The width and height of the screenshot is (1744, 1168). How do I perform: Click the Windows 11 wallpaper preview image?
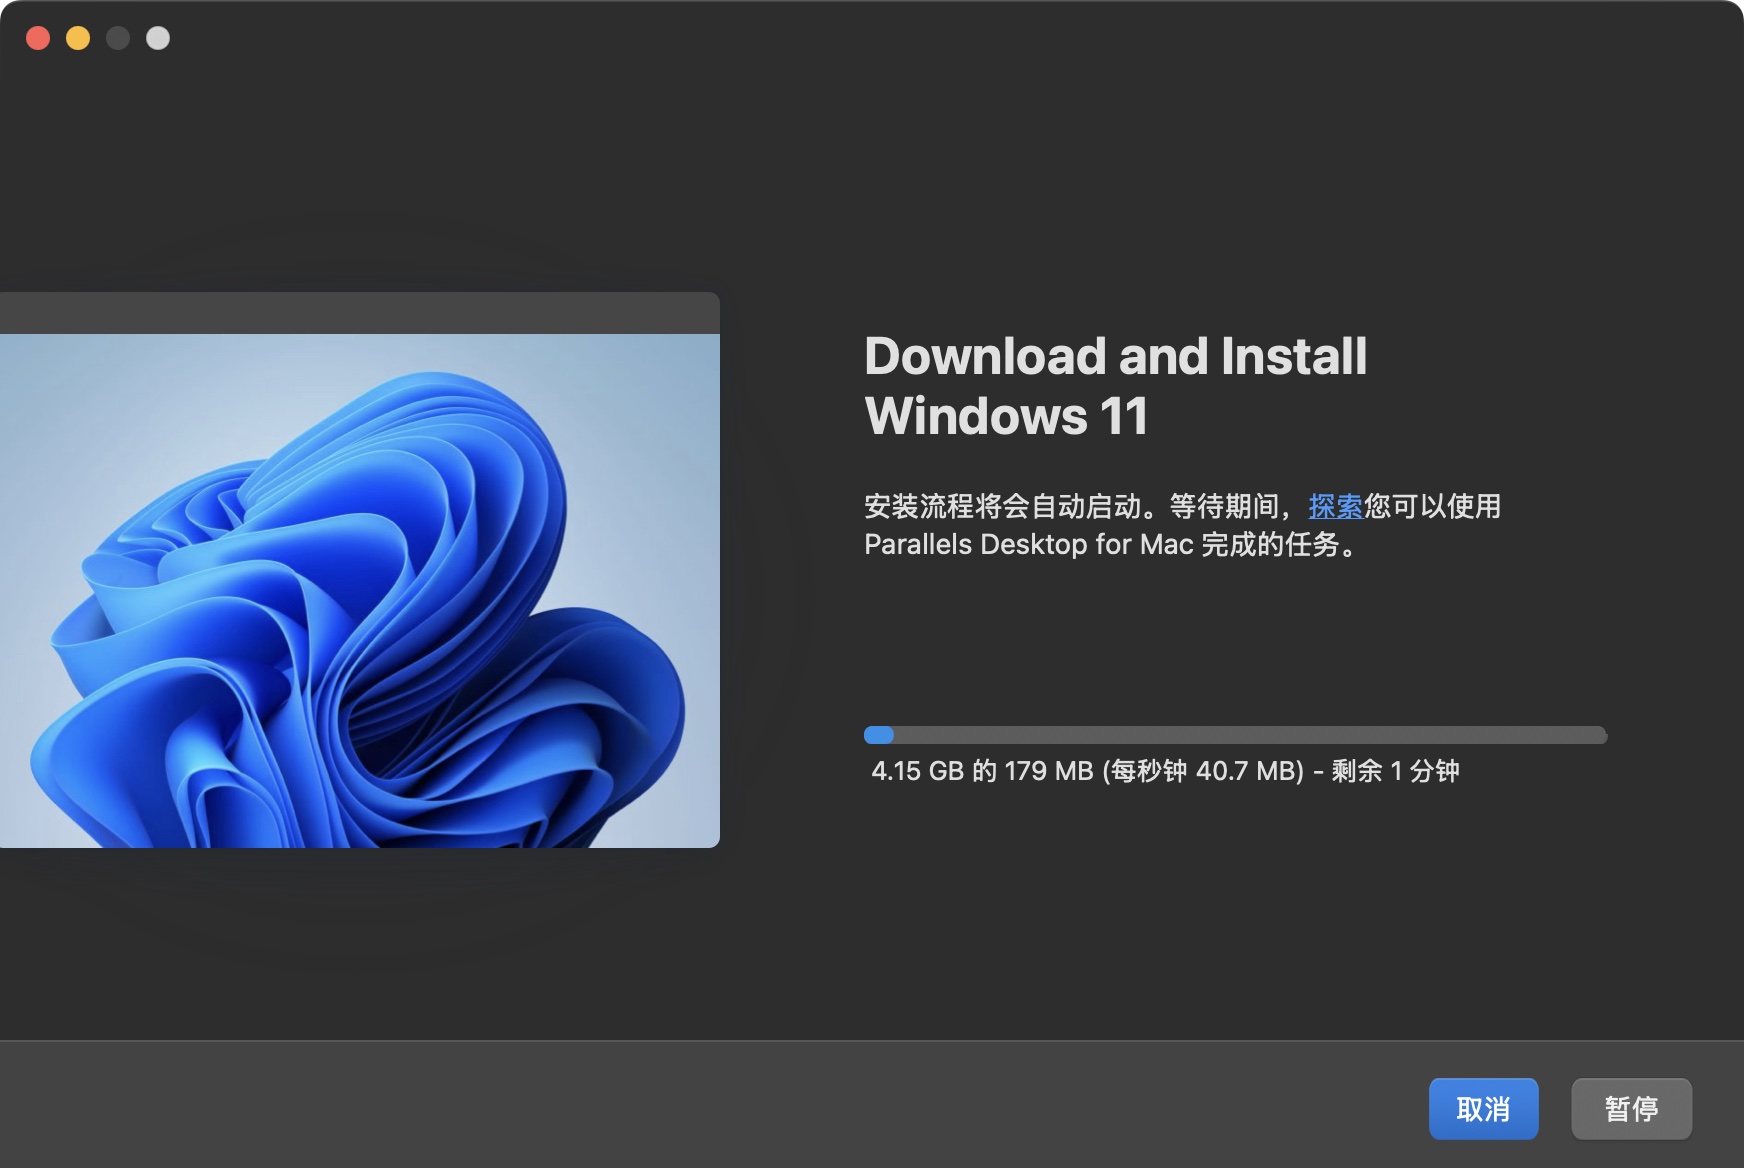pos(360,590)
